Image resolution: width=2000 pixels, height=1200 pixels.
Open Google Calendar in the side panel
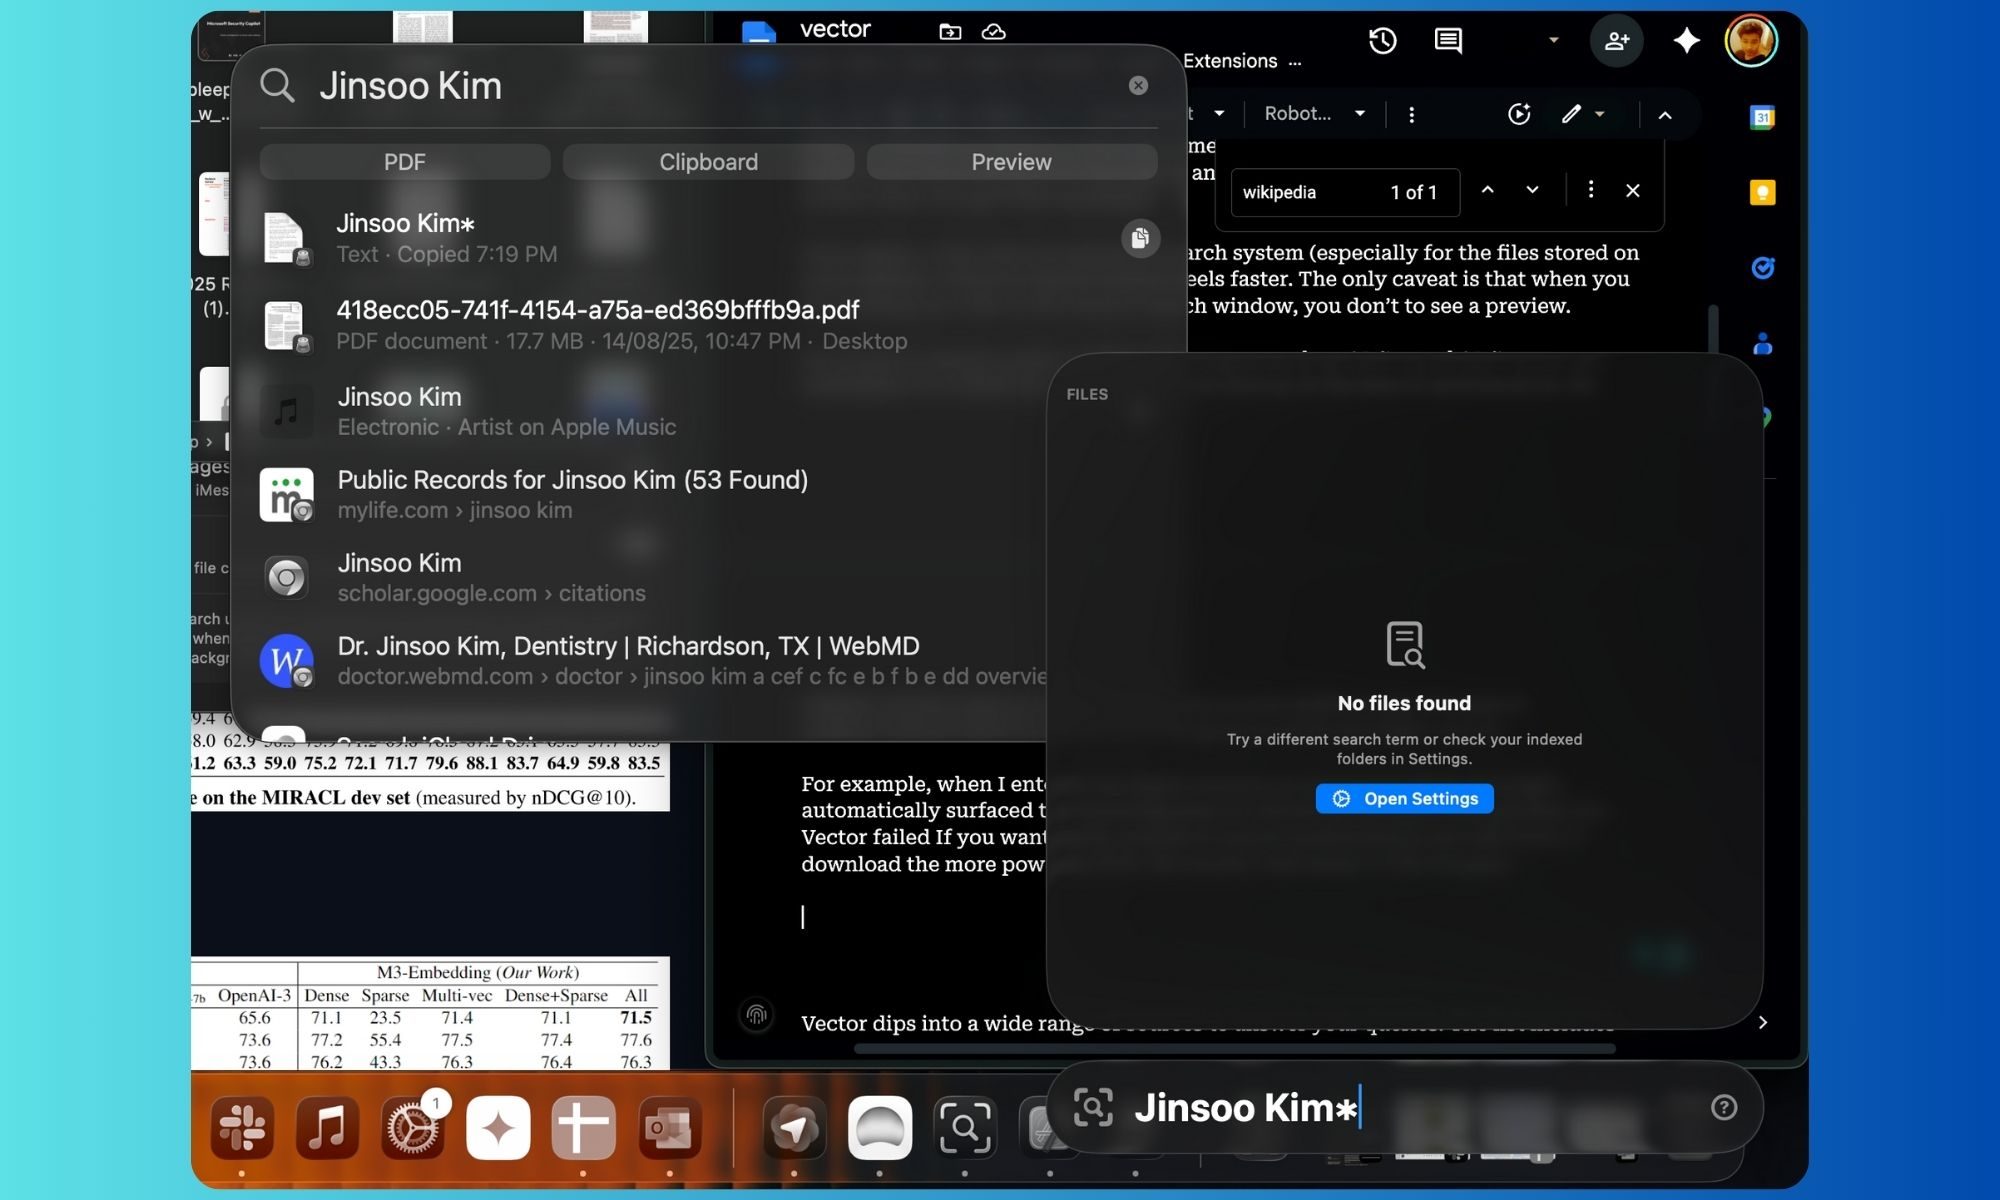coord(1761,117)
